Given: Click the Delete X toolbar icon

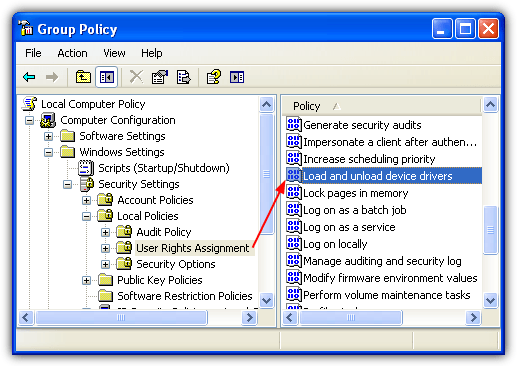Looking at the screenshot, I should click(136, 77).
